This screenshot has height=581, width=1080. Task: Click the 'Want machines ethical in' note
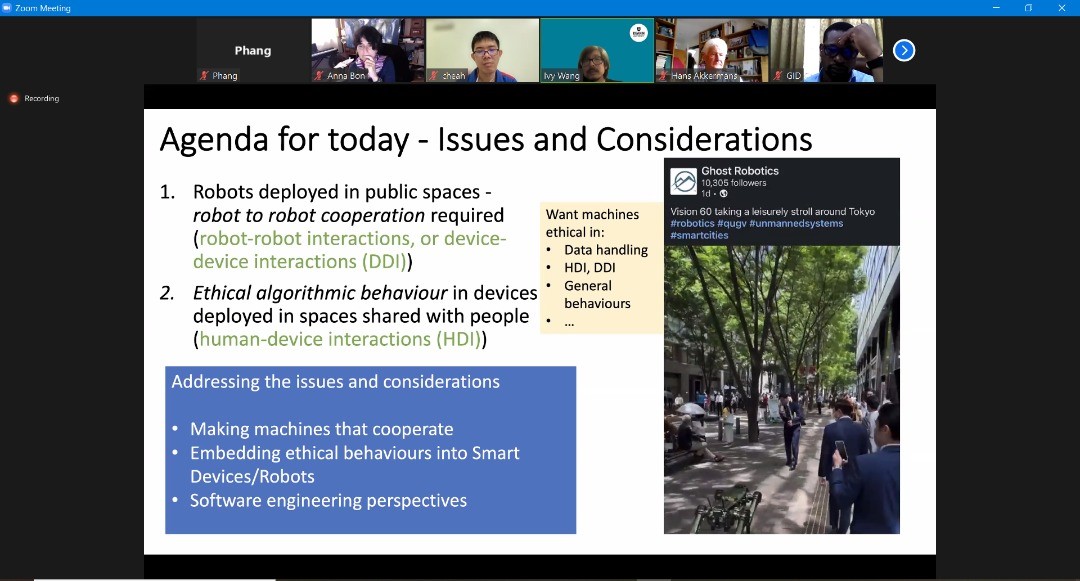click(x=600, y=268)
